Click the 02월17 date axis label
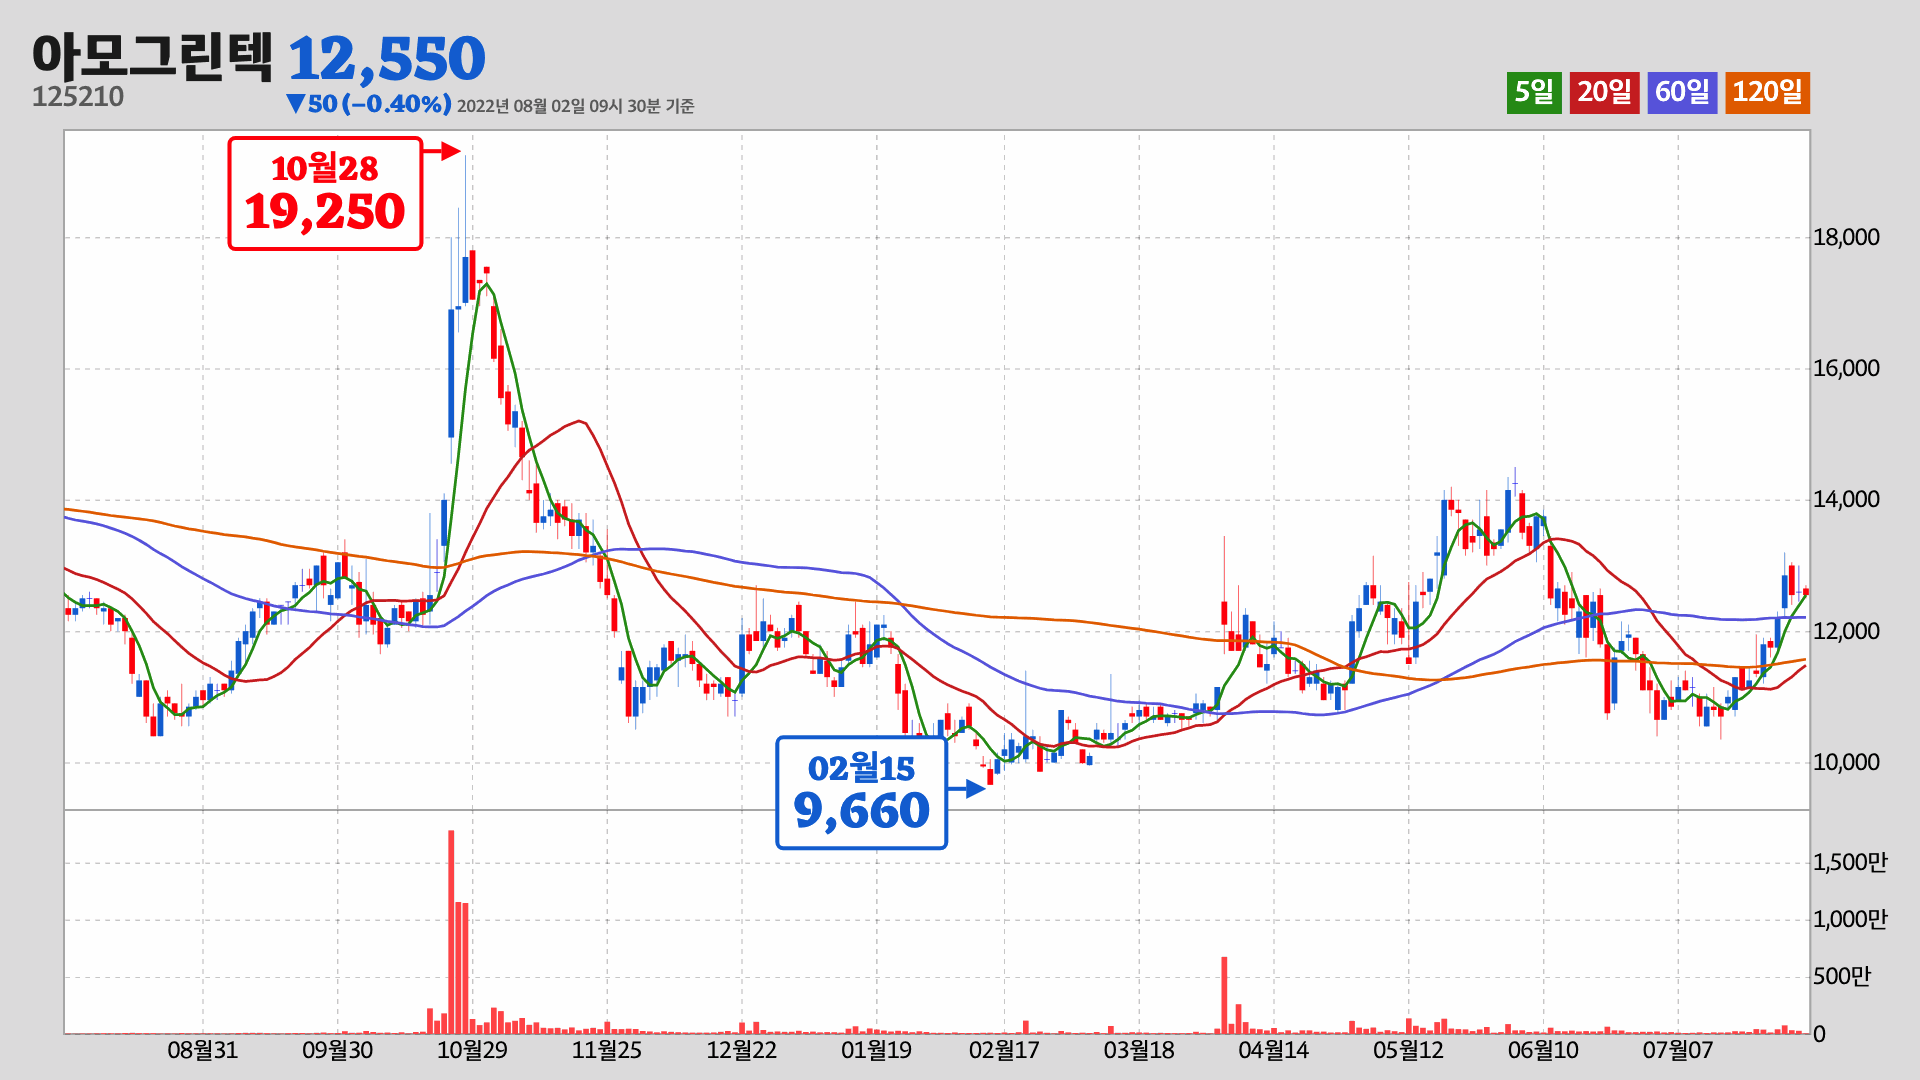Screen dimensions: 1920x1080 point(1004,1050)
